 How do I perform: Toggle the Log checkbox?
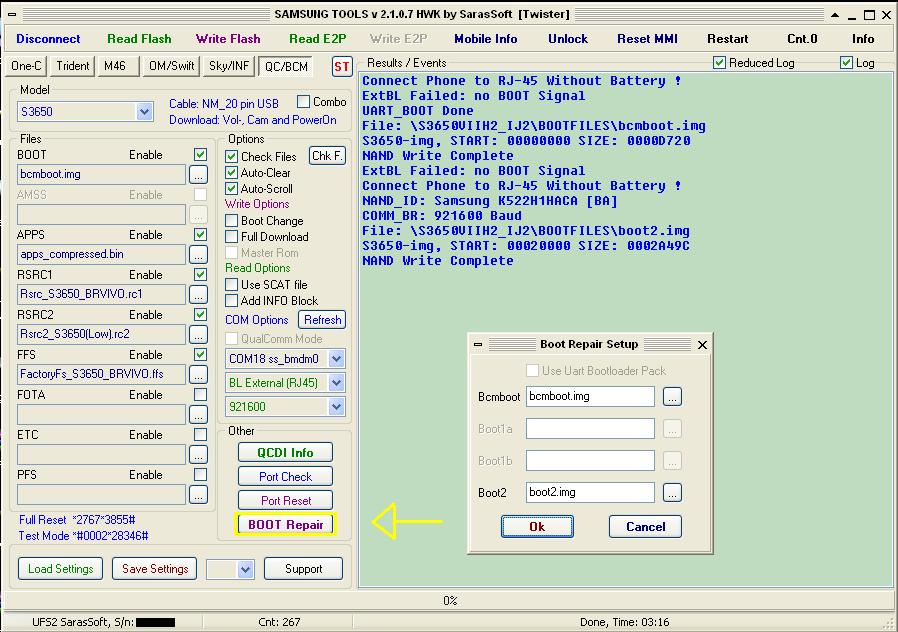[846, 62]
